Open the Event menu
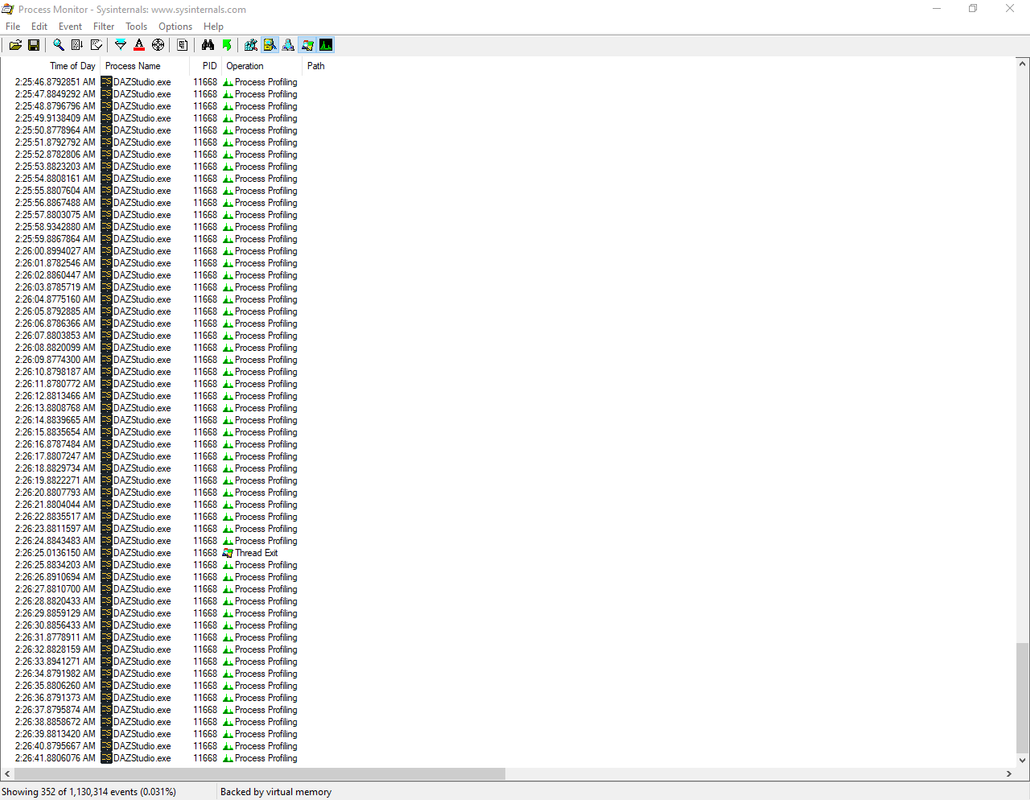1030x800 pixels. 70,26
